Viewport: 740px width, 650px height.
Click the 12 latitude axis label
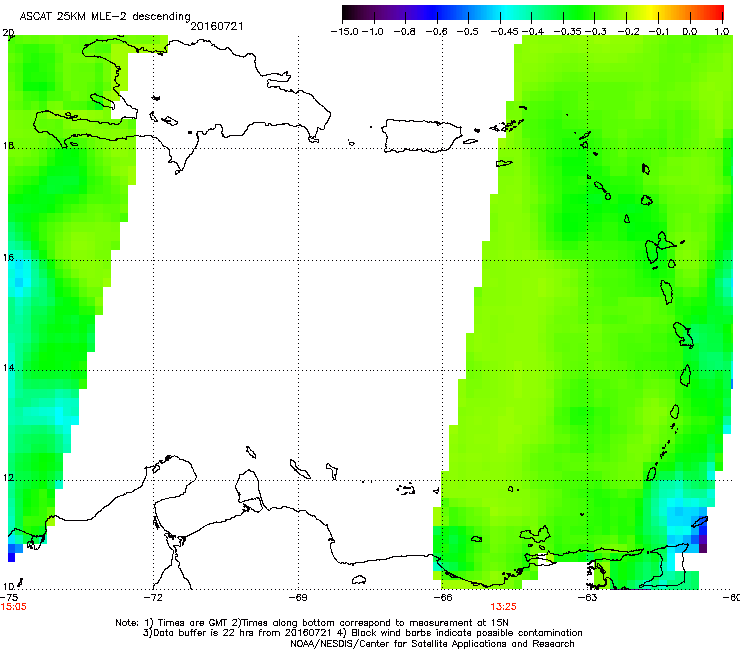(8, 478)
